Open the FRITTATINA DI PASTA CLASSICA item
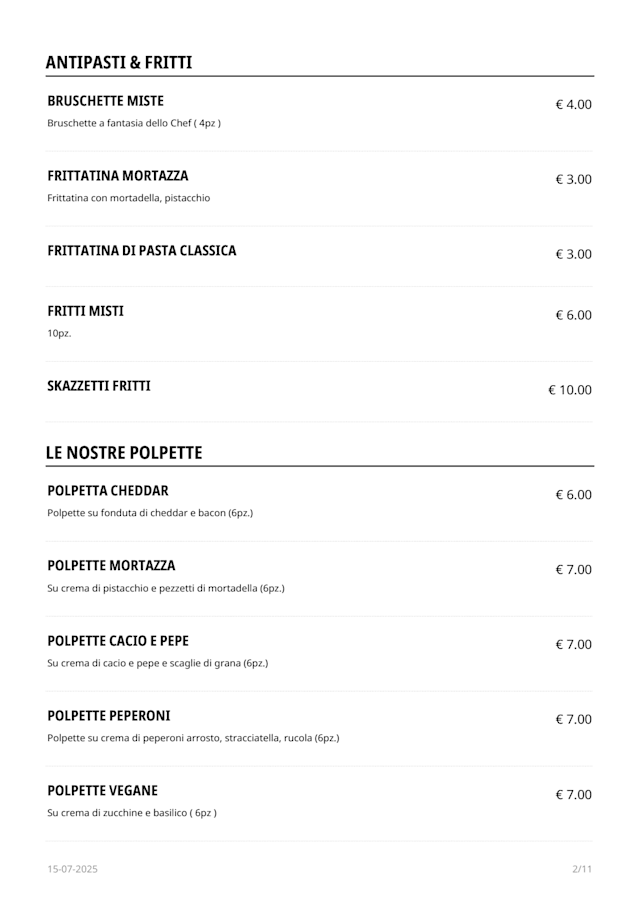 click(141, 251)
